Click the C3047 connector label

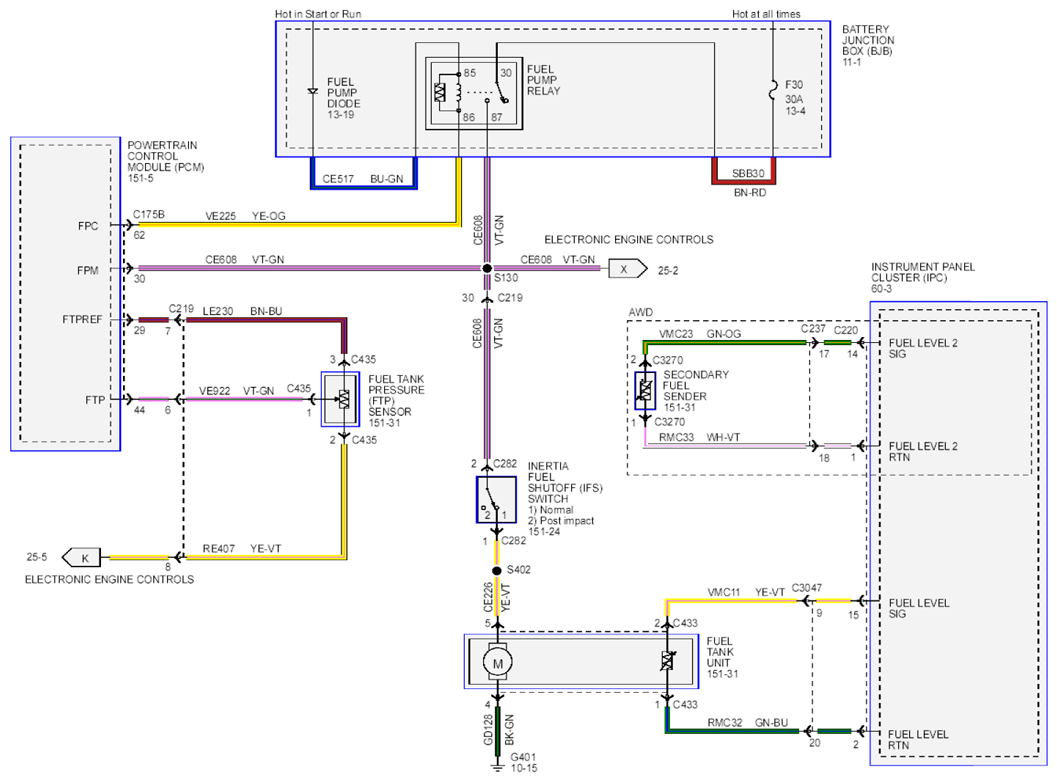(806, 588)
